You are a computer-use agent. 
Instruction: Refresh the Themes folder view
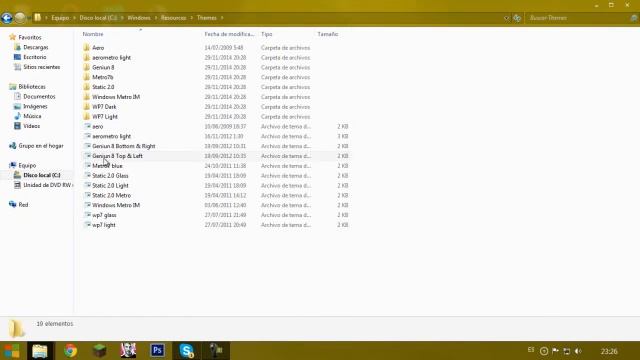pyautogui.click(x=517, y=18)
